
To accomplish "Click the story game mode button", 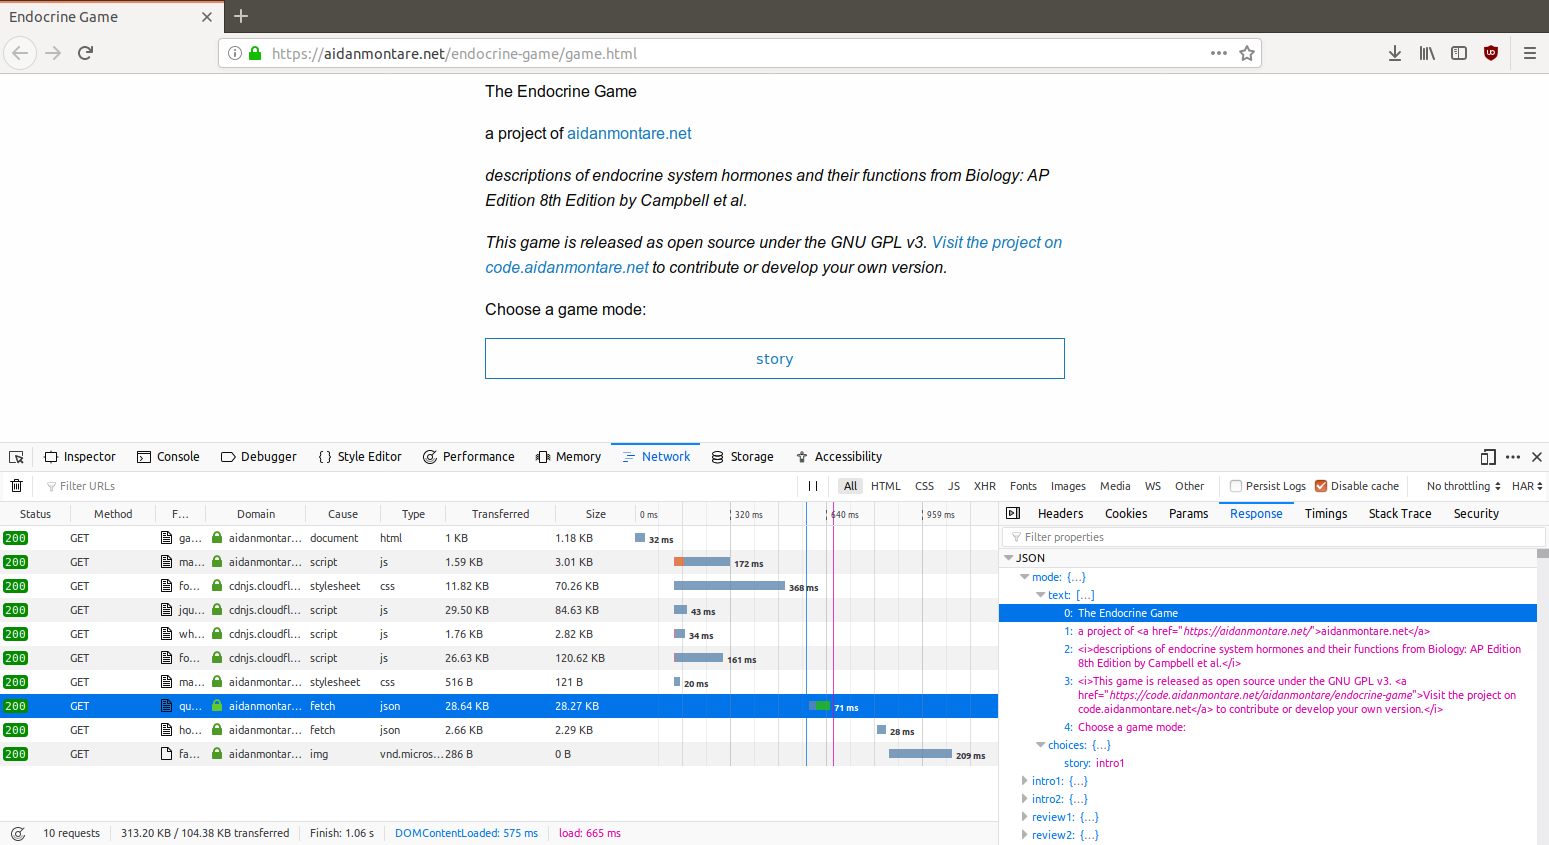I will [774, 358].
